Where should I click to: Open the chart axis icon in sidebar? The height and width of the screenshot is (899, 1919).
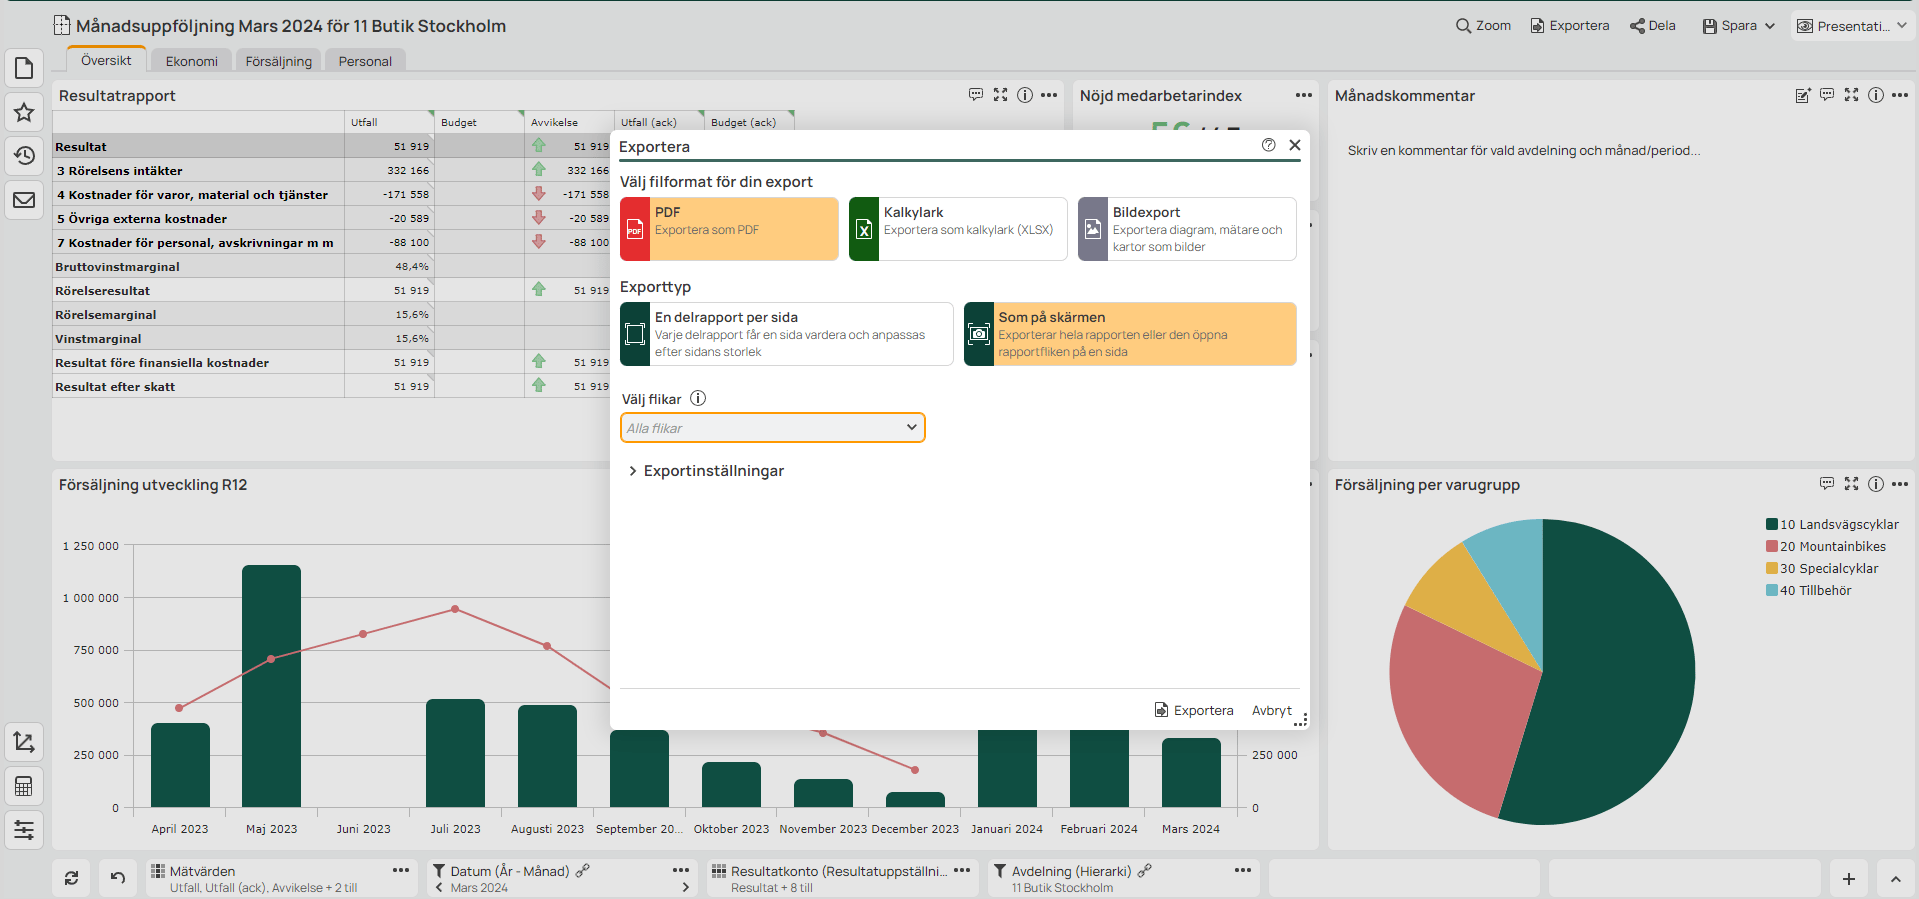click(24, 742)
